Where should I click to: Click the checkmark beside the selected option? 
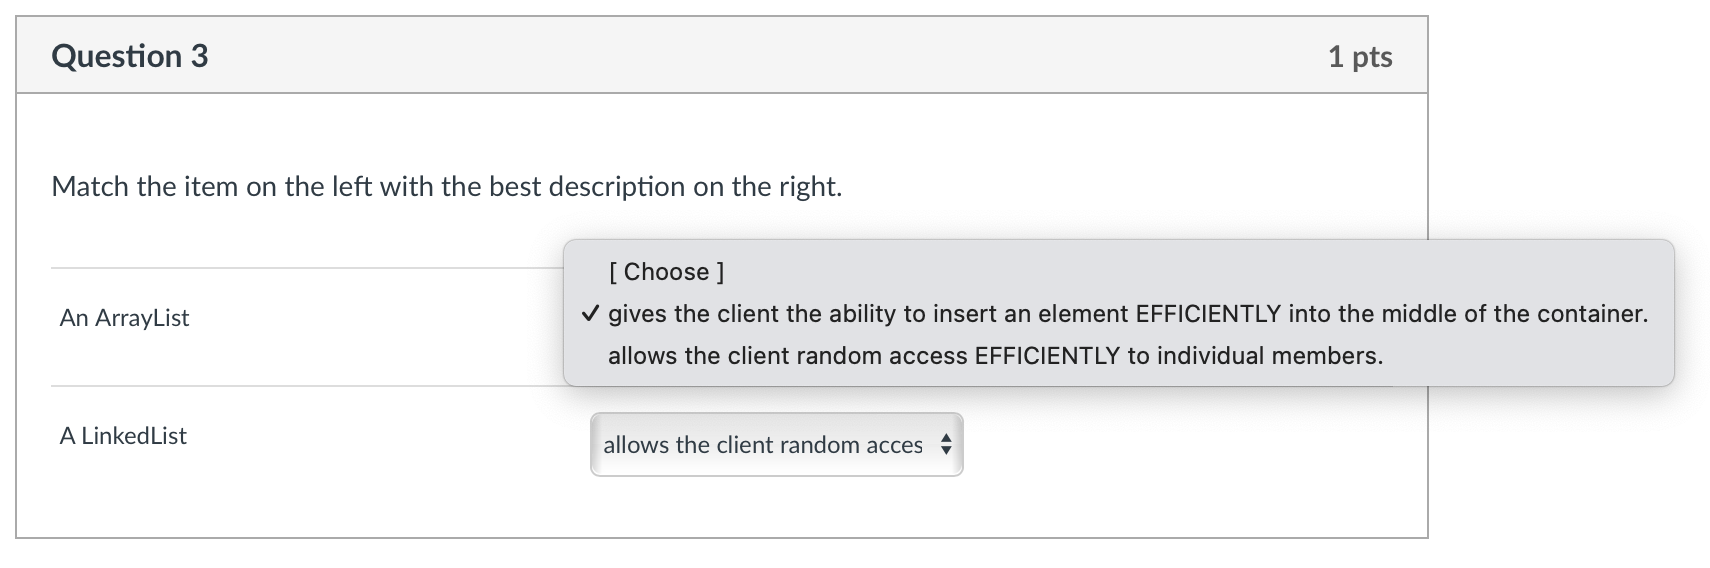[590, 314]
